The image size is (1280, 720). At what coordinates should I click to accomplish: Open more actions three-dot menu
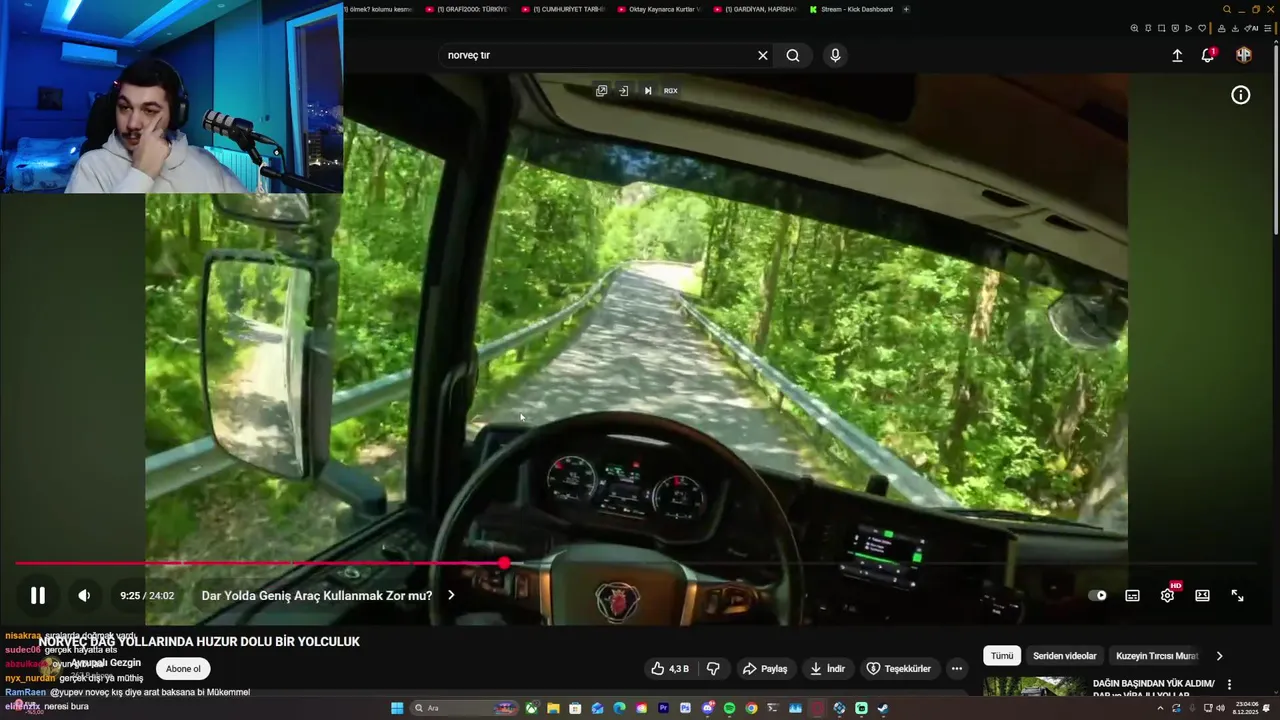957,669
